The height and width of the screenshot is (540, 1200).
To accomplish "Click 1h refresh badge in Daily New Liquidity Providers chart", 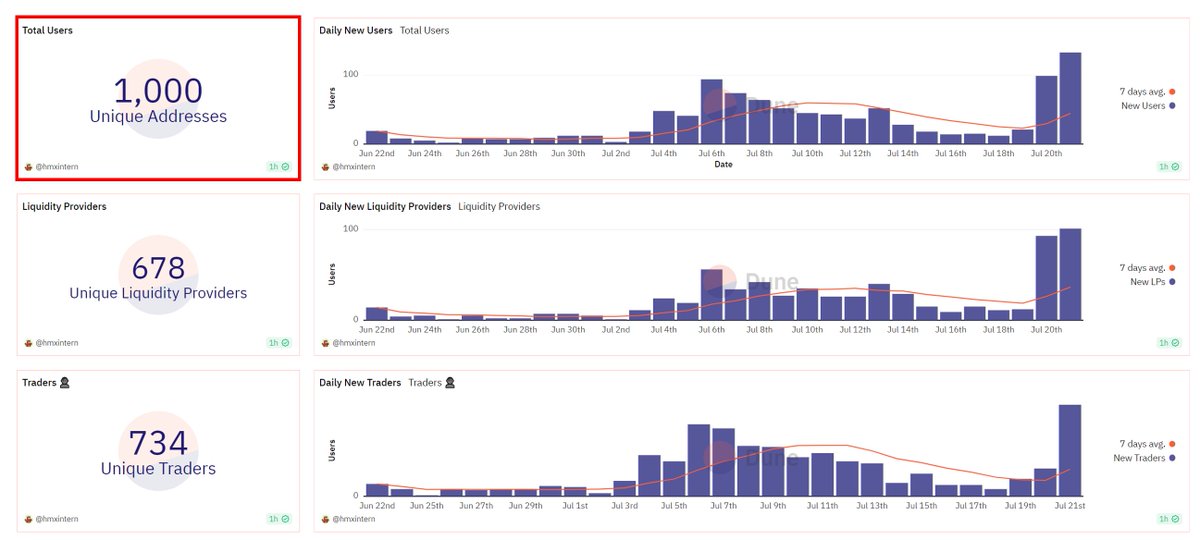I will [x=1171, y=343].
